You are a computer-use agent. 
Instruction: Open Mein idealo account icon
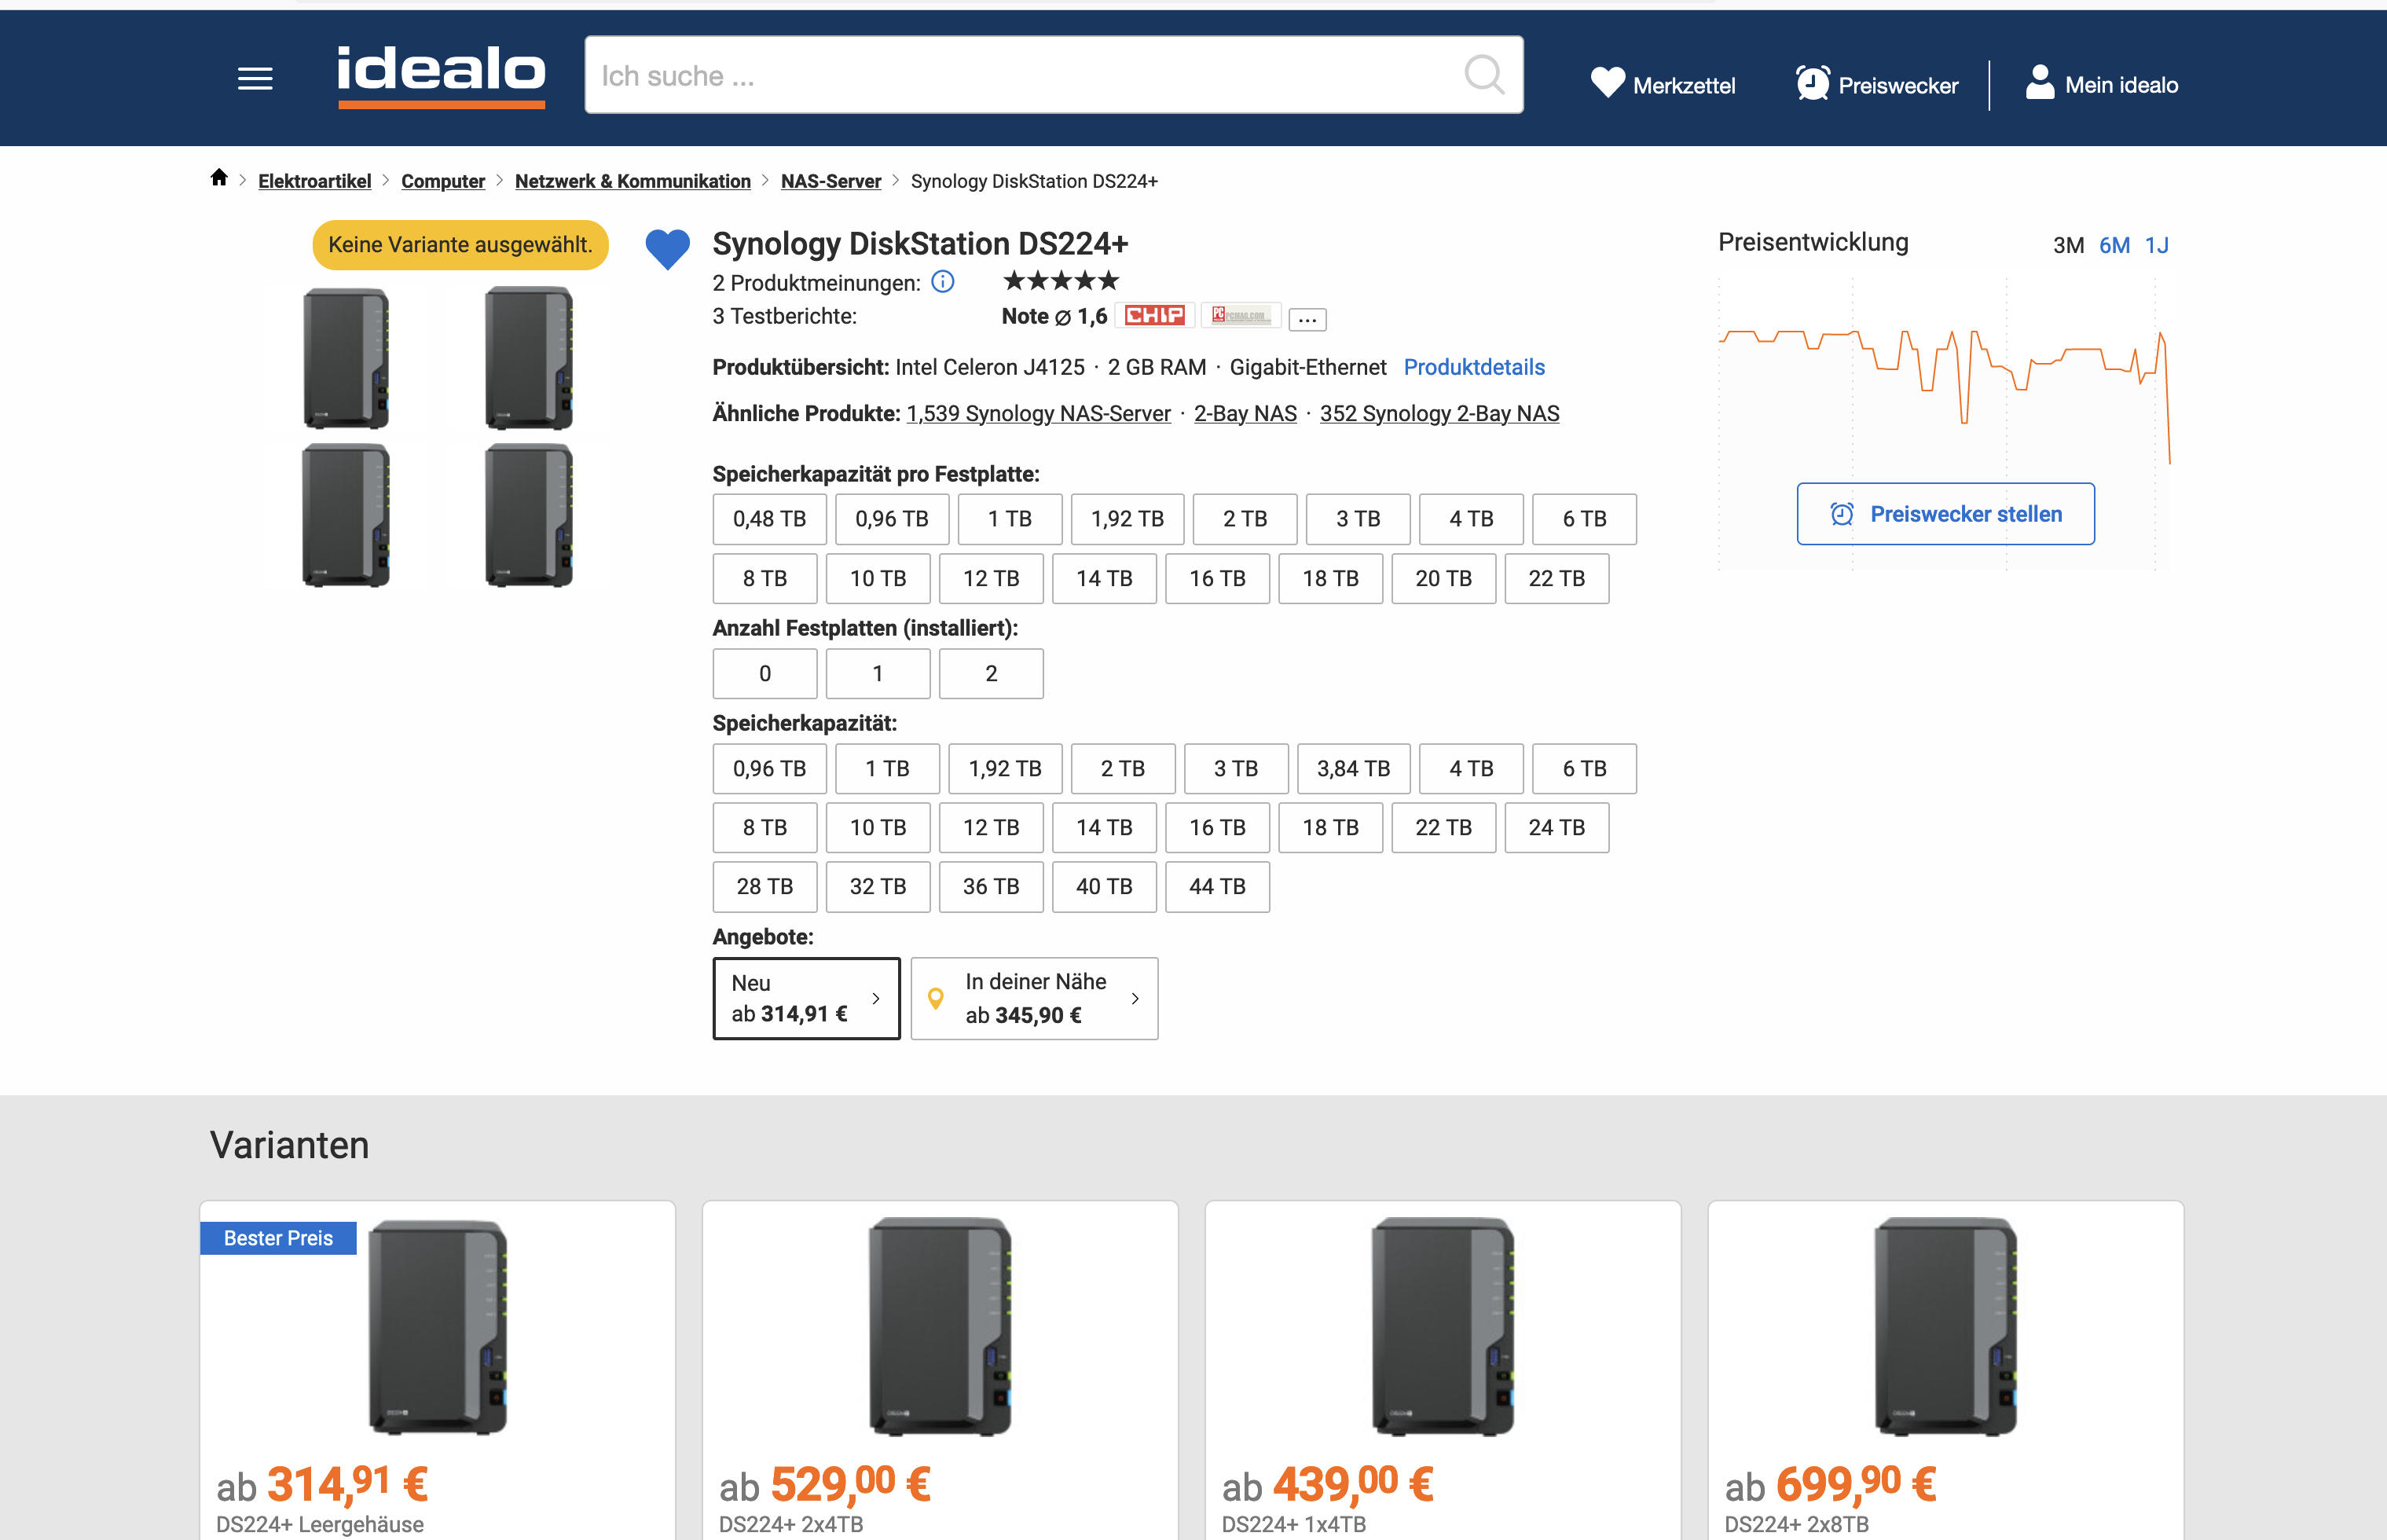click(2039, 83)
